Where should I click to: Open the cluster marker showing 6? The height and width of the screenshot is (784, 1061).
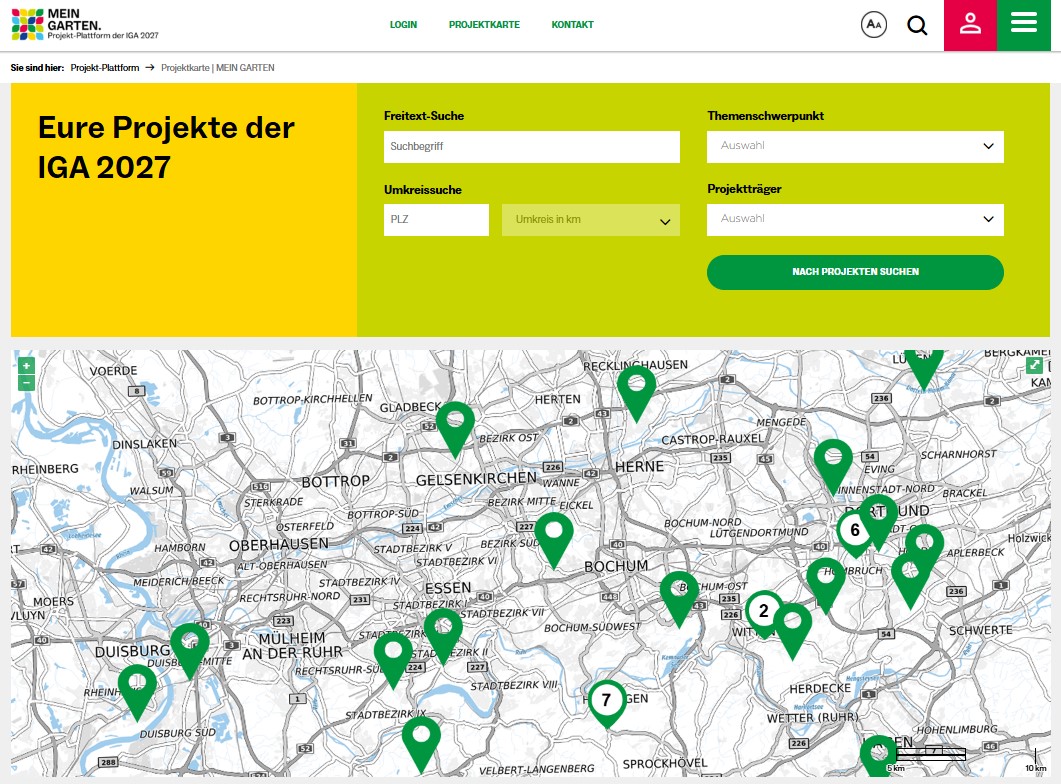(854, 533)
